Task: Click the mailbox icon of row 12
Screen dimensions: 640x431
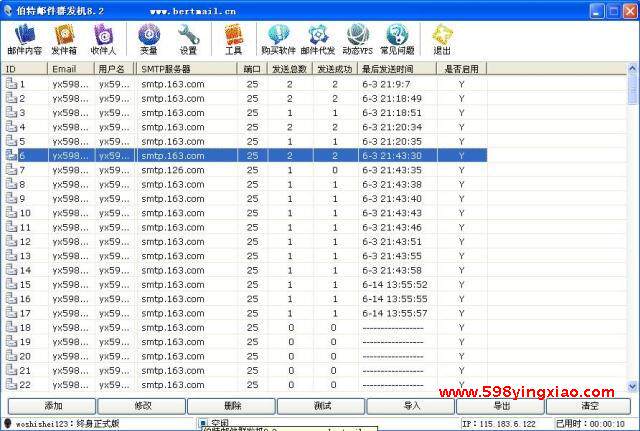Action: [11, 241]
